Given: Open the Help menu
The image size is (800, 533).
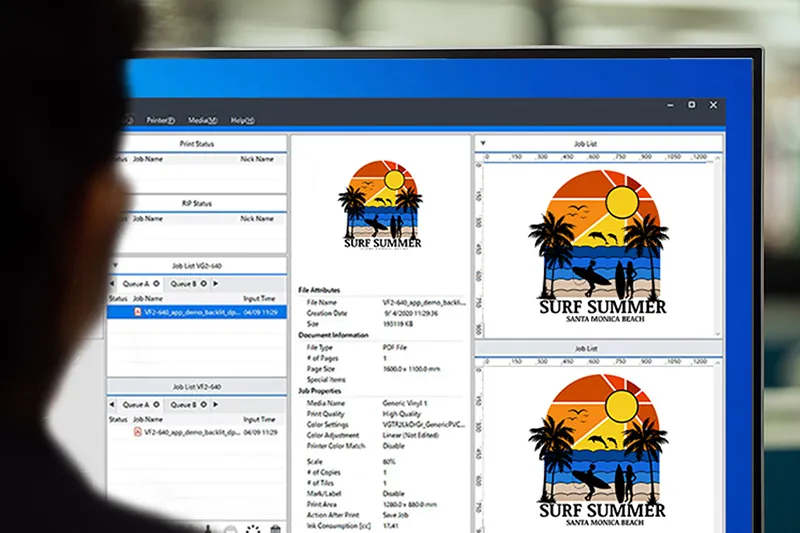Looking at the screenshot, I should (242, 120).
